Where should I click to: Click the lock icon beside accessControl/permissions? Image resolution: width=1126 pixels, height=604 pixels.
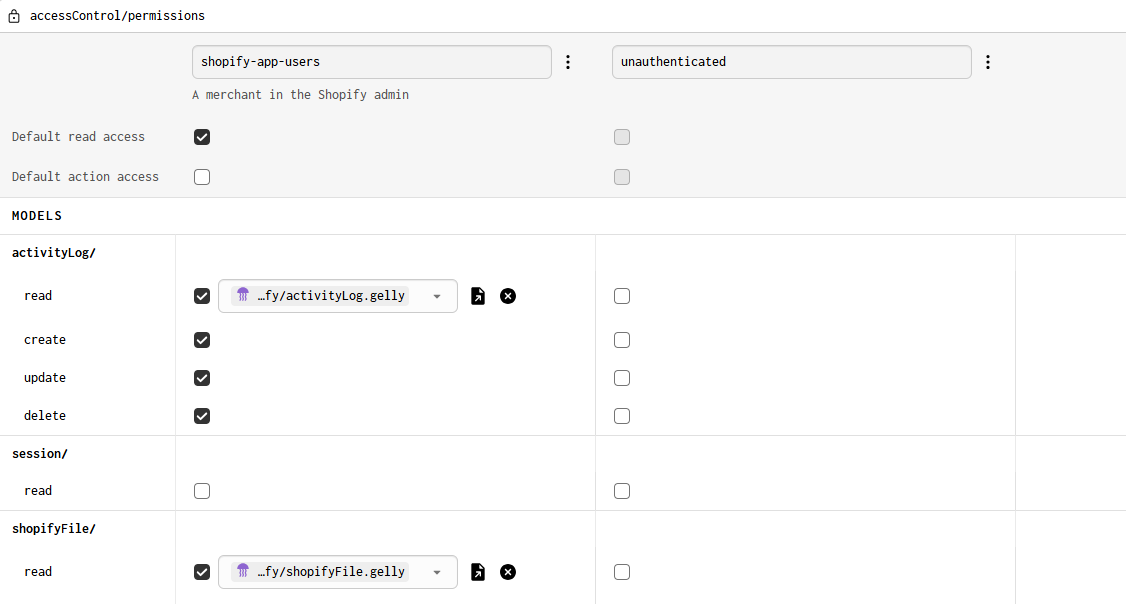coord(14,16)
